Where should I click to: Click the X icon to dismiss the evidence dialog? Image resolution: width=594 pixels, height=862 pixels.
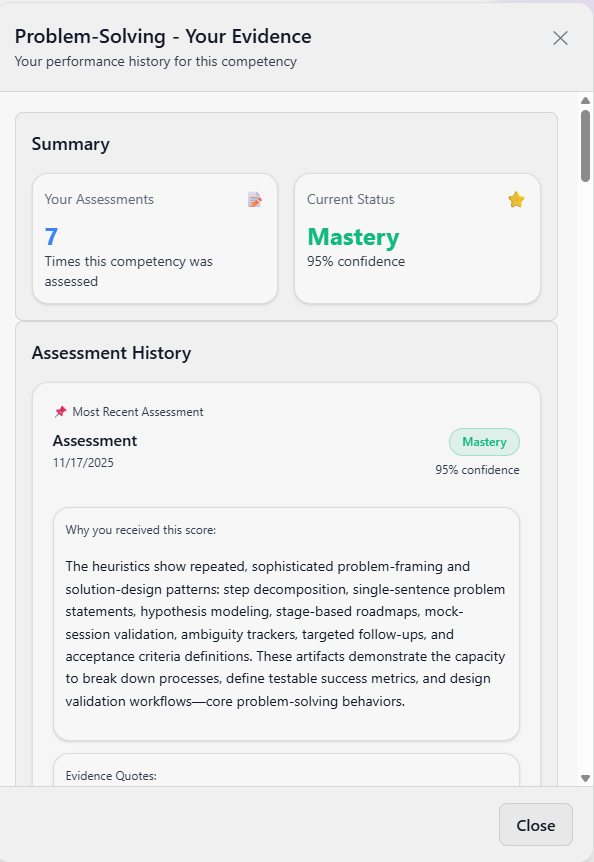tap(560, 38)
